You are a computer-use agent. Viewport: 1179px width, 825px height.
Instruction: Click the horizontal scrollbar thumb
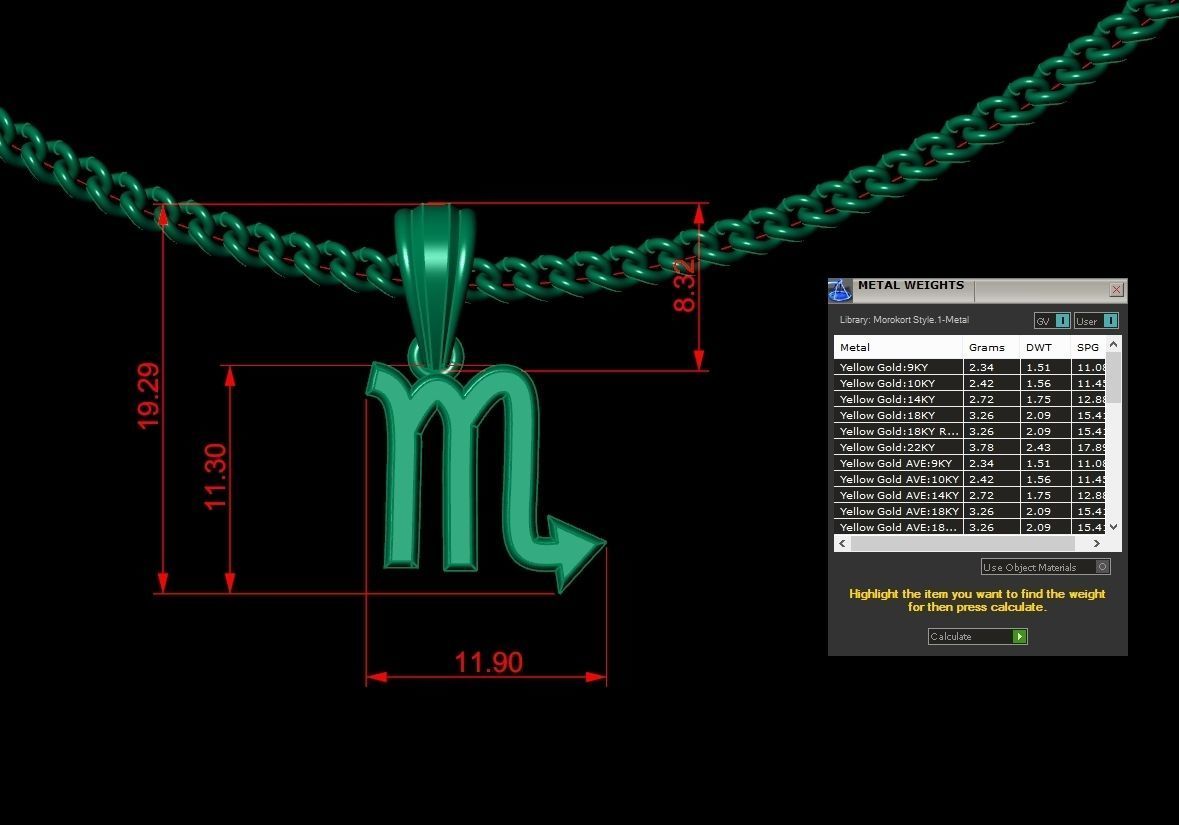click(962, 543)
